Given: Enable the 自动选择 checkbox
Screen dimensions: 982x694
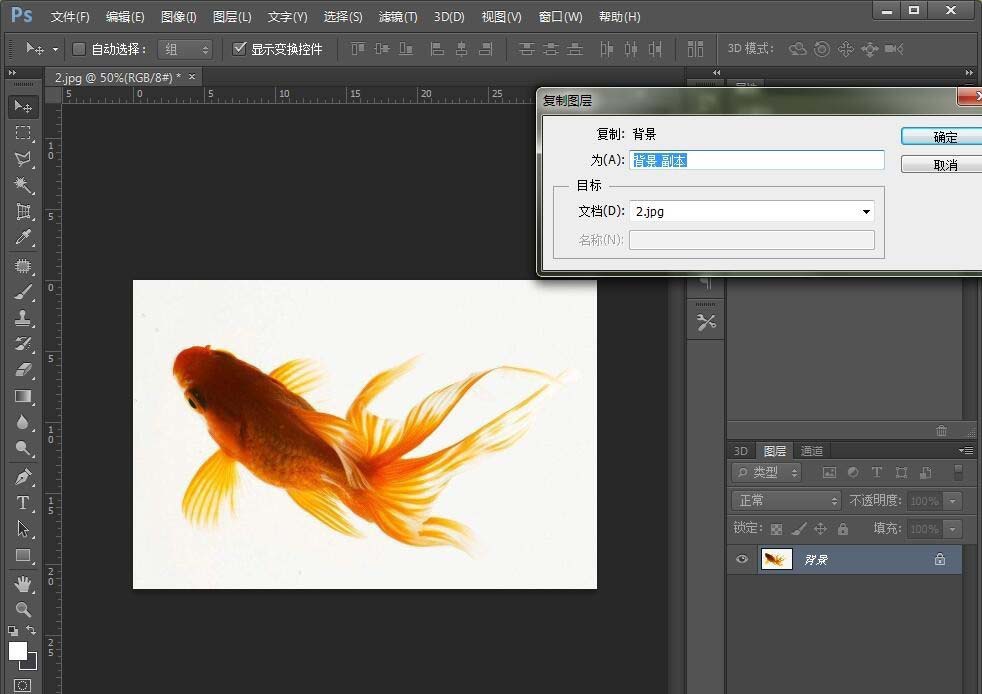Looking at the screenshot, I should [79, 48].
